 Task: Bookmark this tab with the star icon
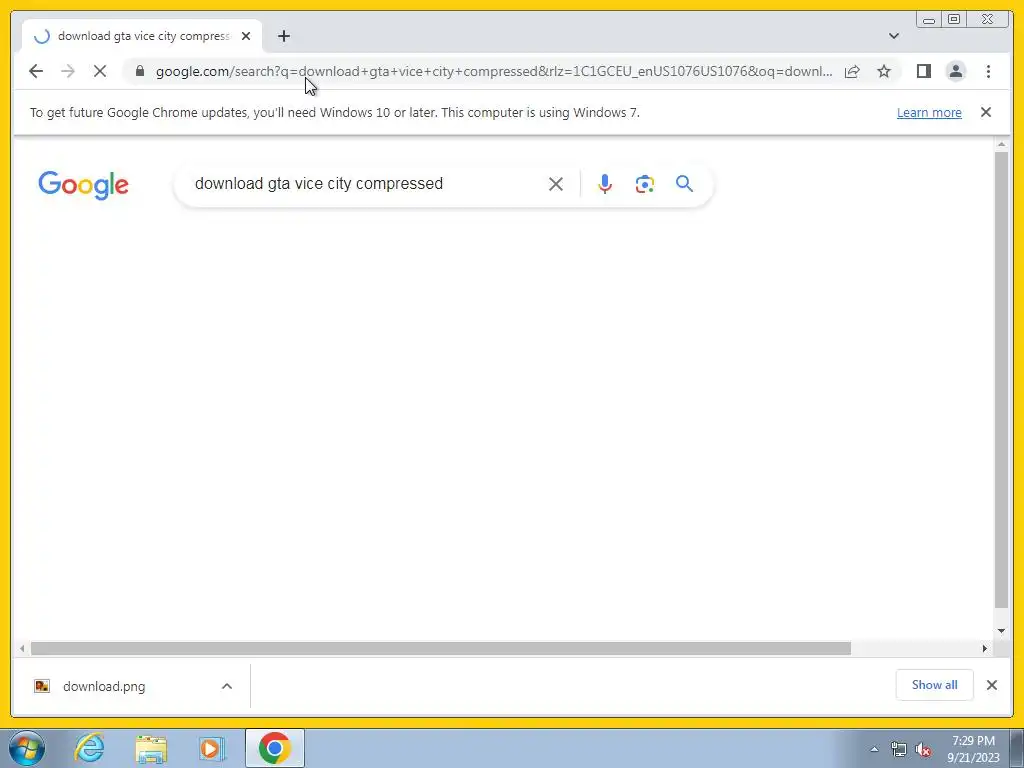point(884,71)
